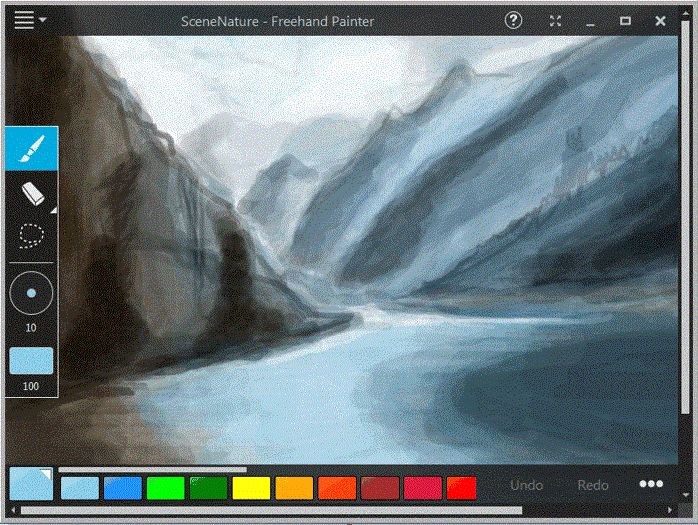Pick the bright green color swatch
The height and width of the screenshot is (525, 698).
pos(166,488)
